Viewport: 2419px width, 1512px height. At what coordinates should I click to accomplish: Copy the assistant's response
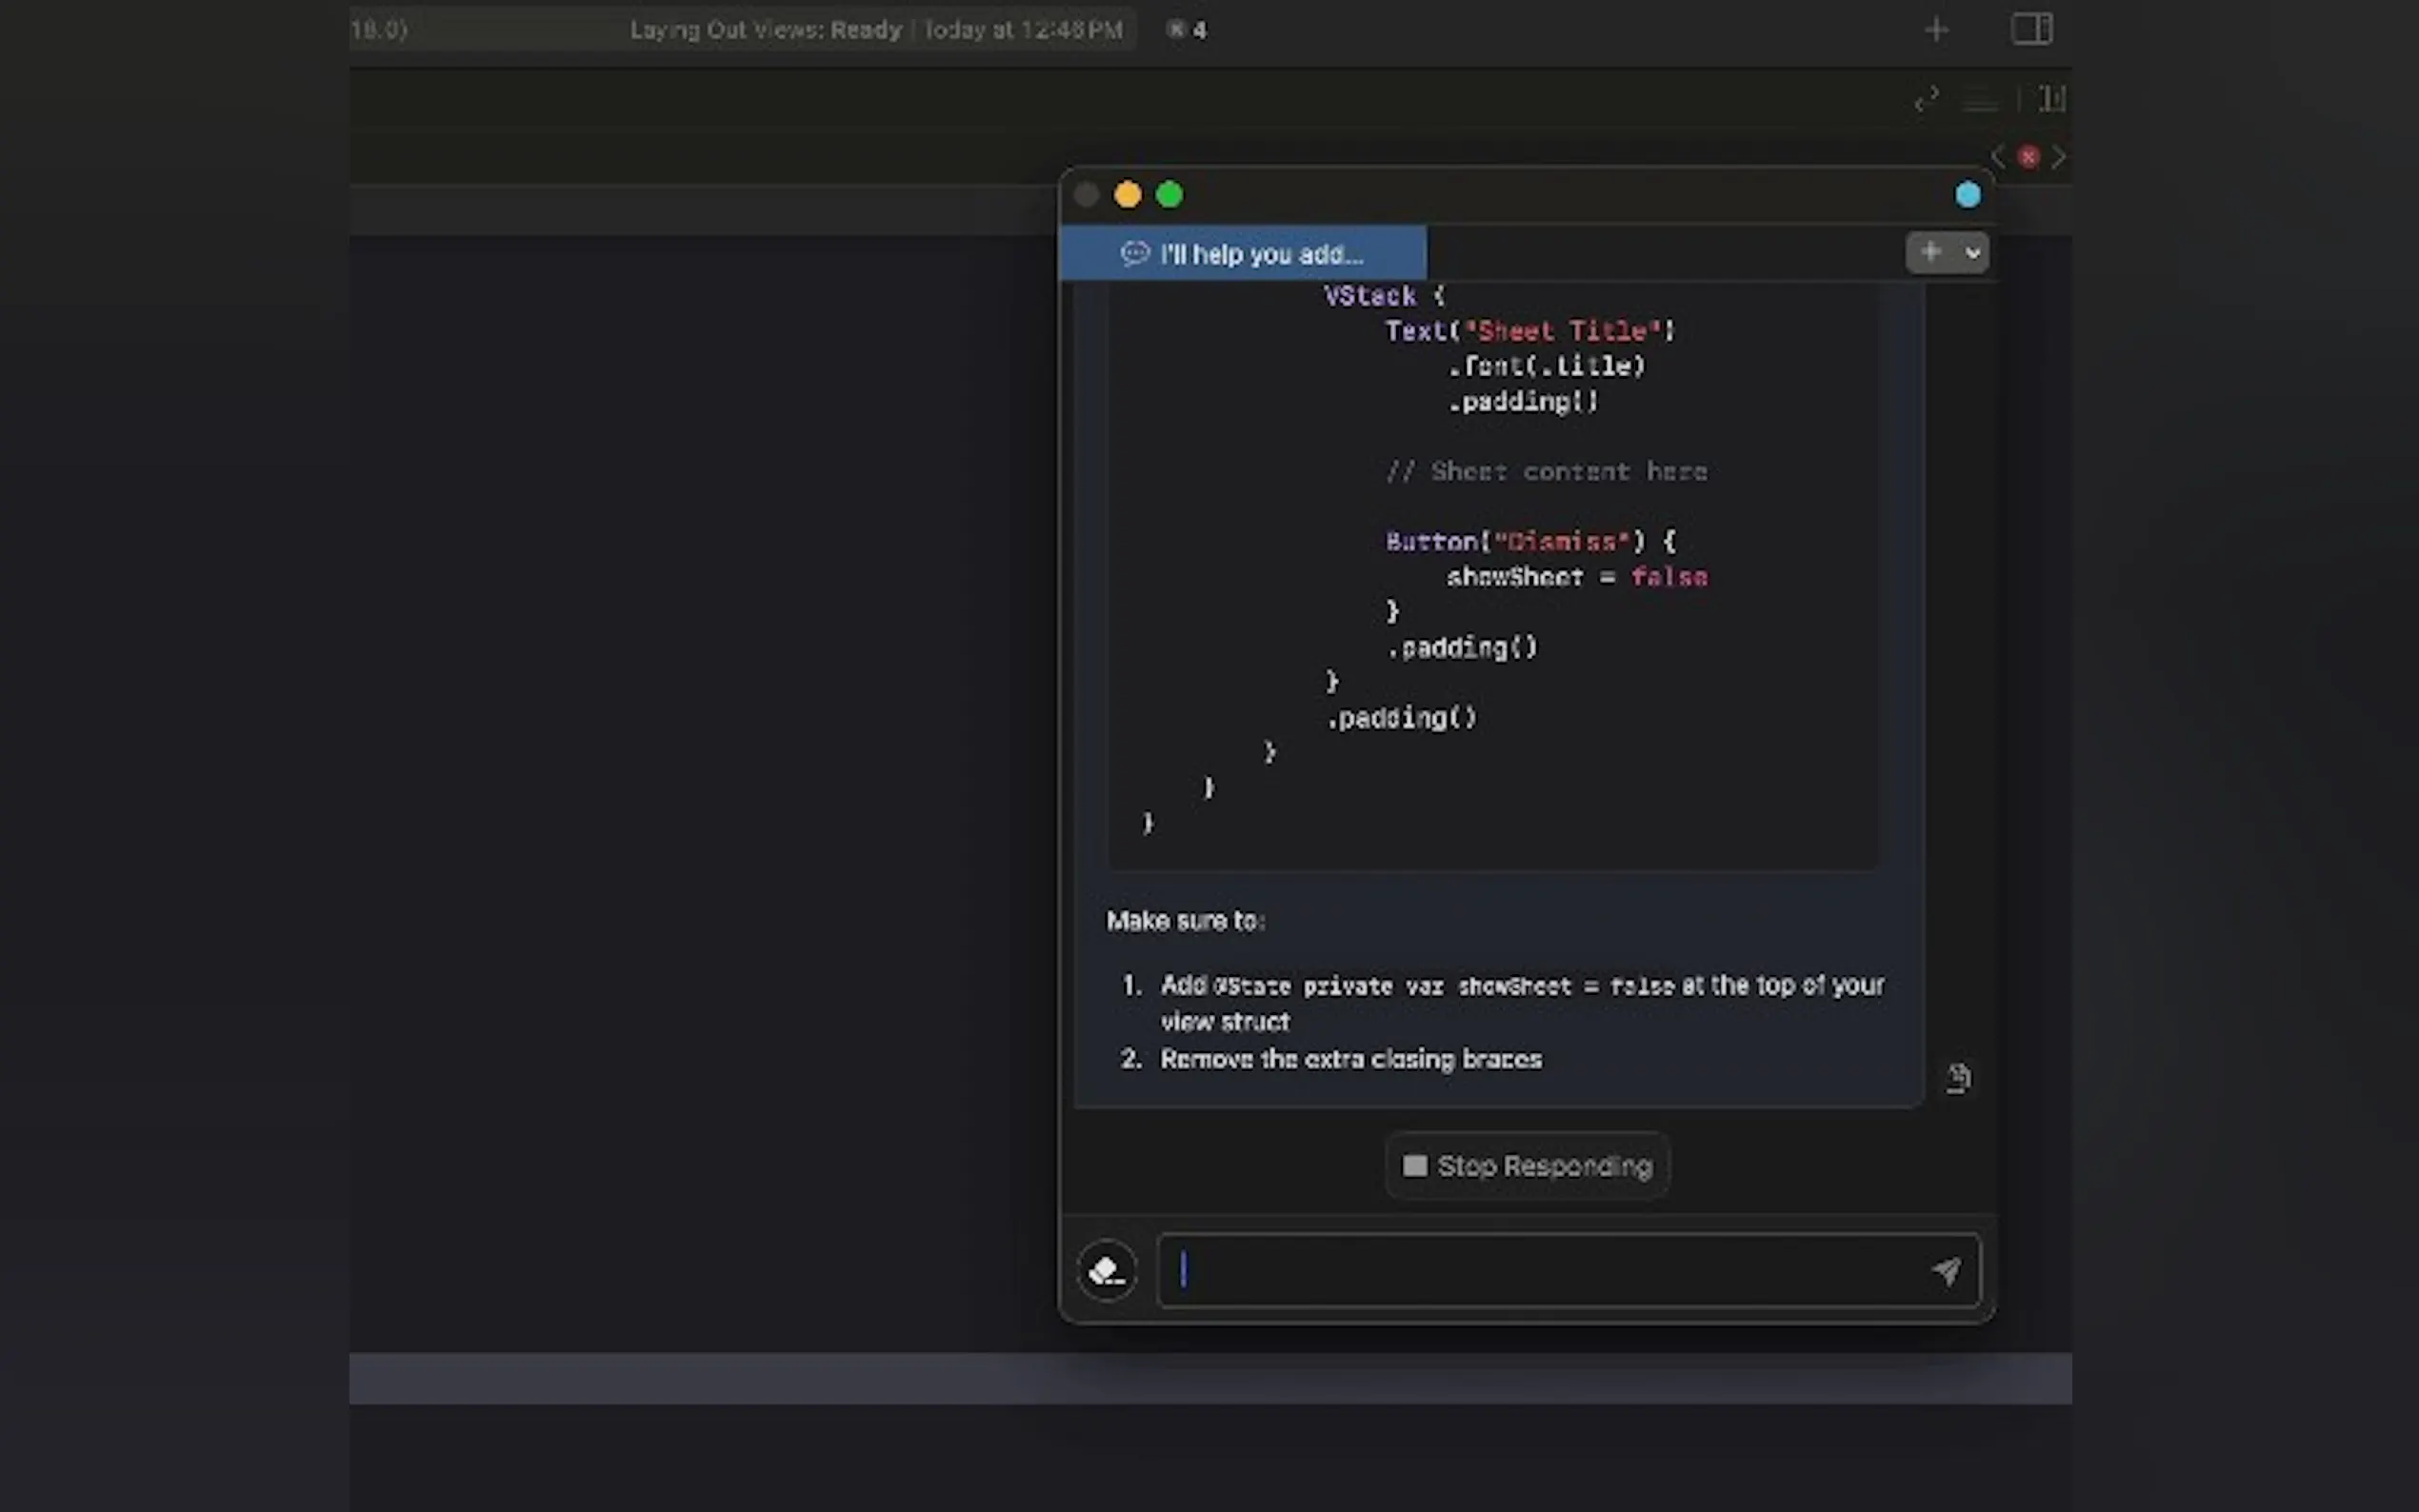pyautogui.click(x=1957, y=1077)
